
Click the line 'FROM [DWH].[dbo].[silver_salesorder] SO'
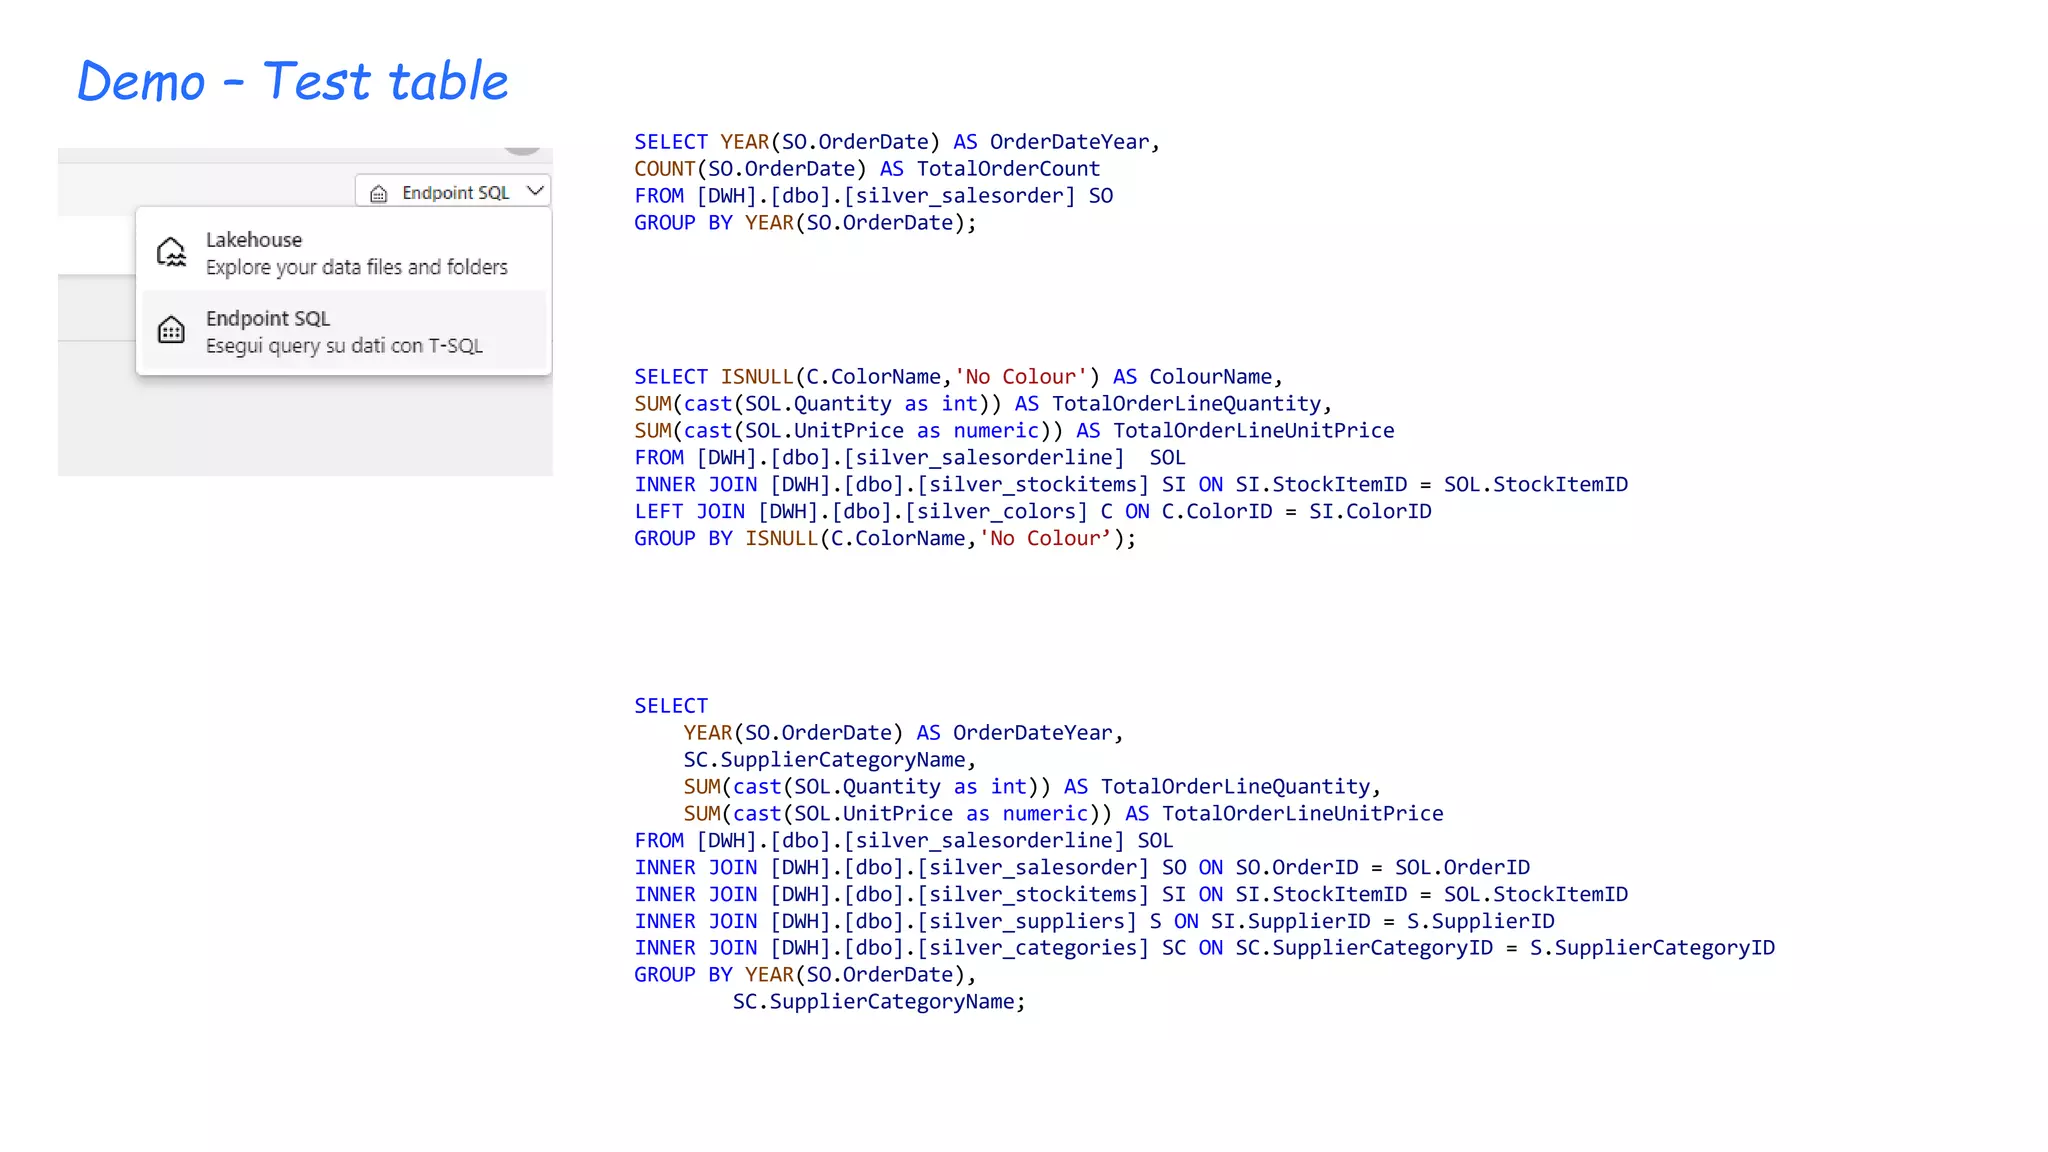coord(874,196)
